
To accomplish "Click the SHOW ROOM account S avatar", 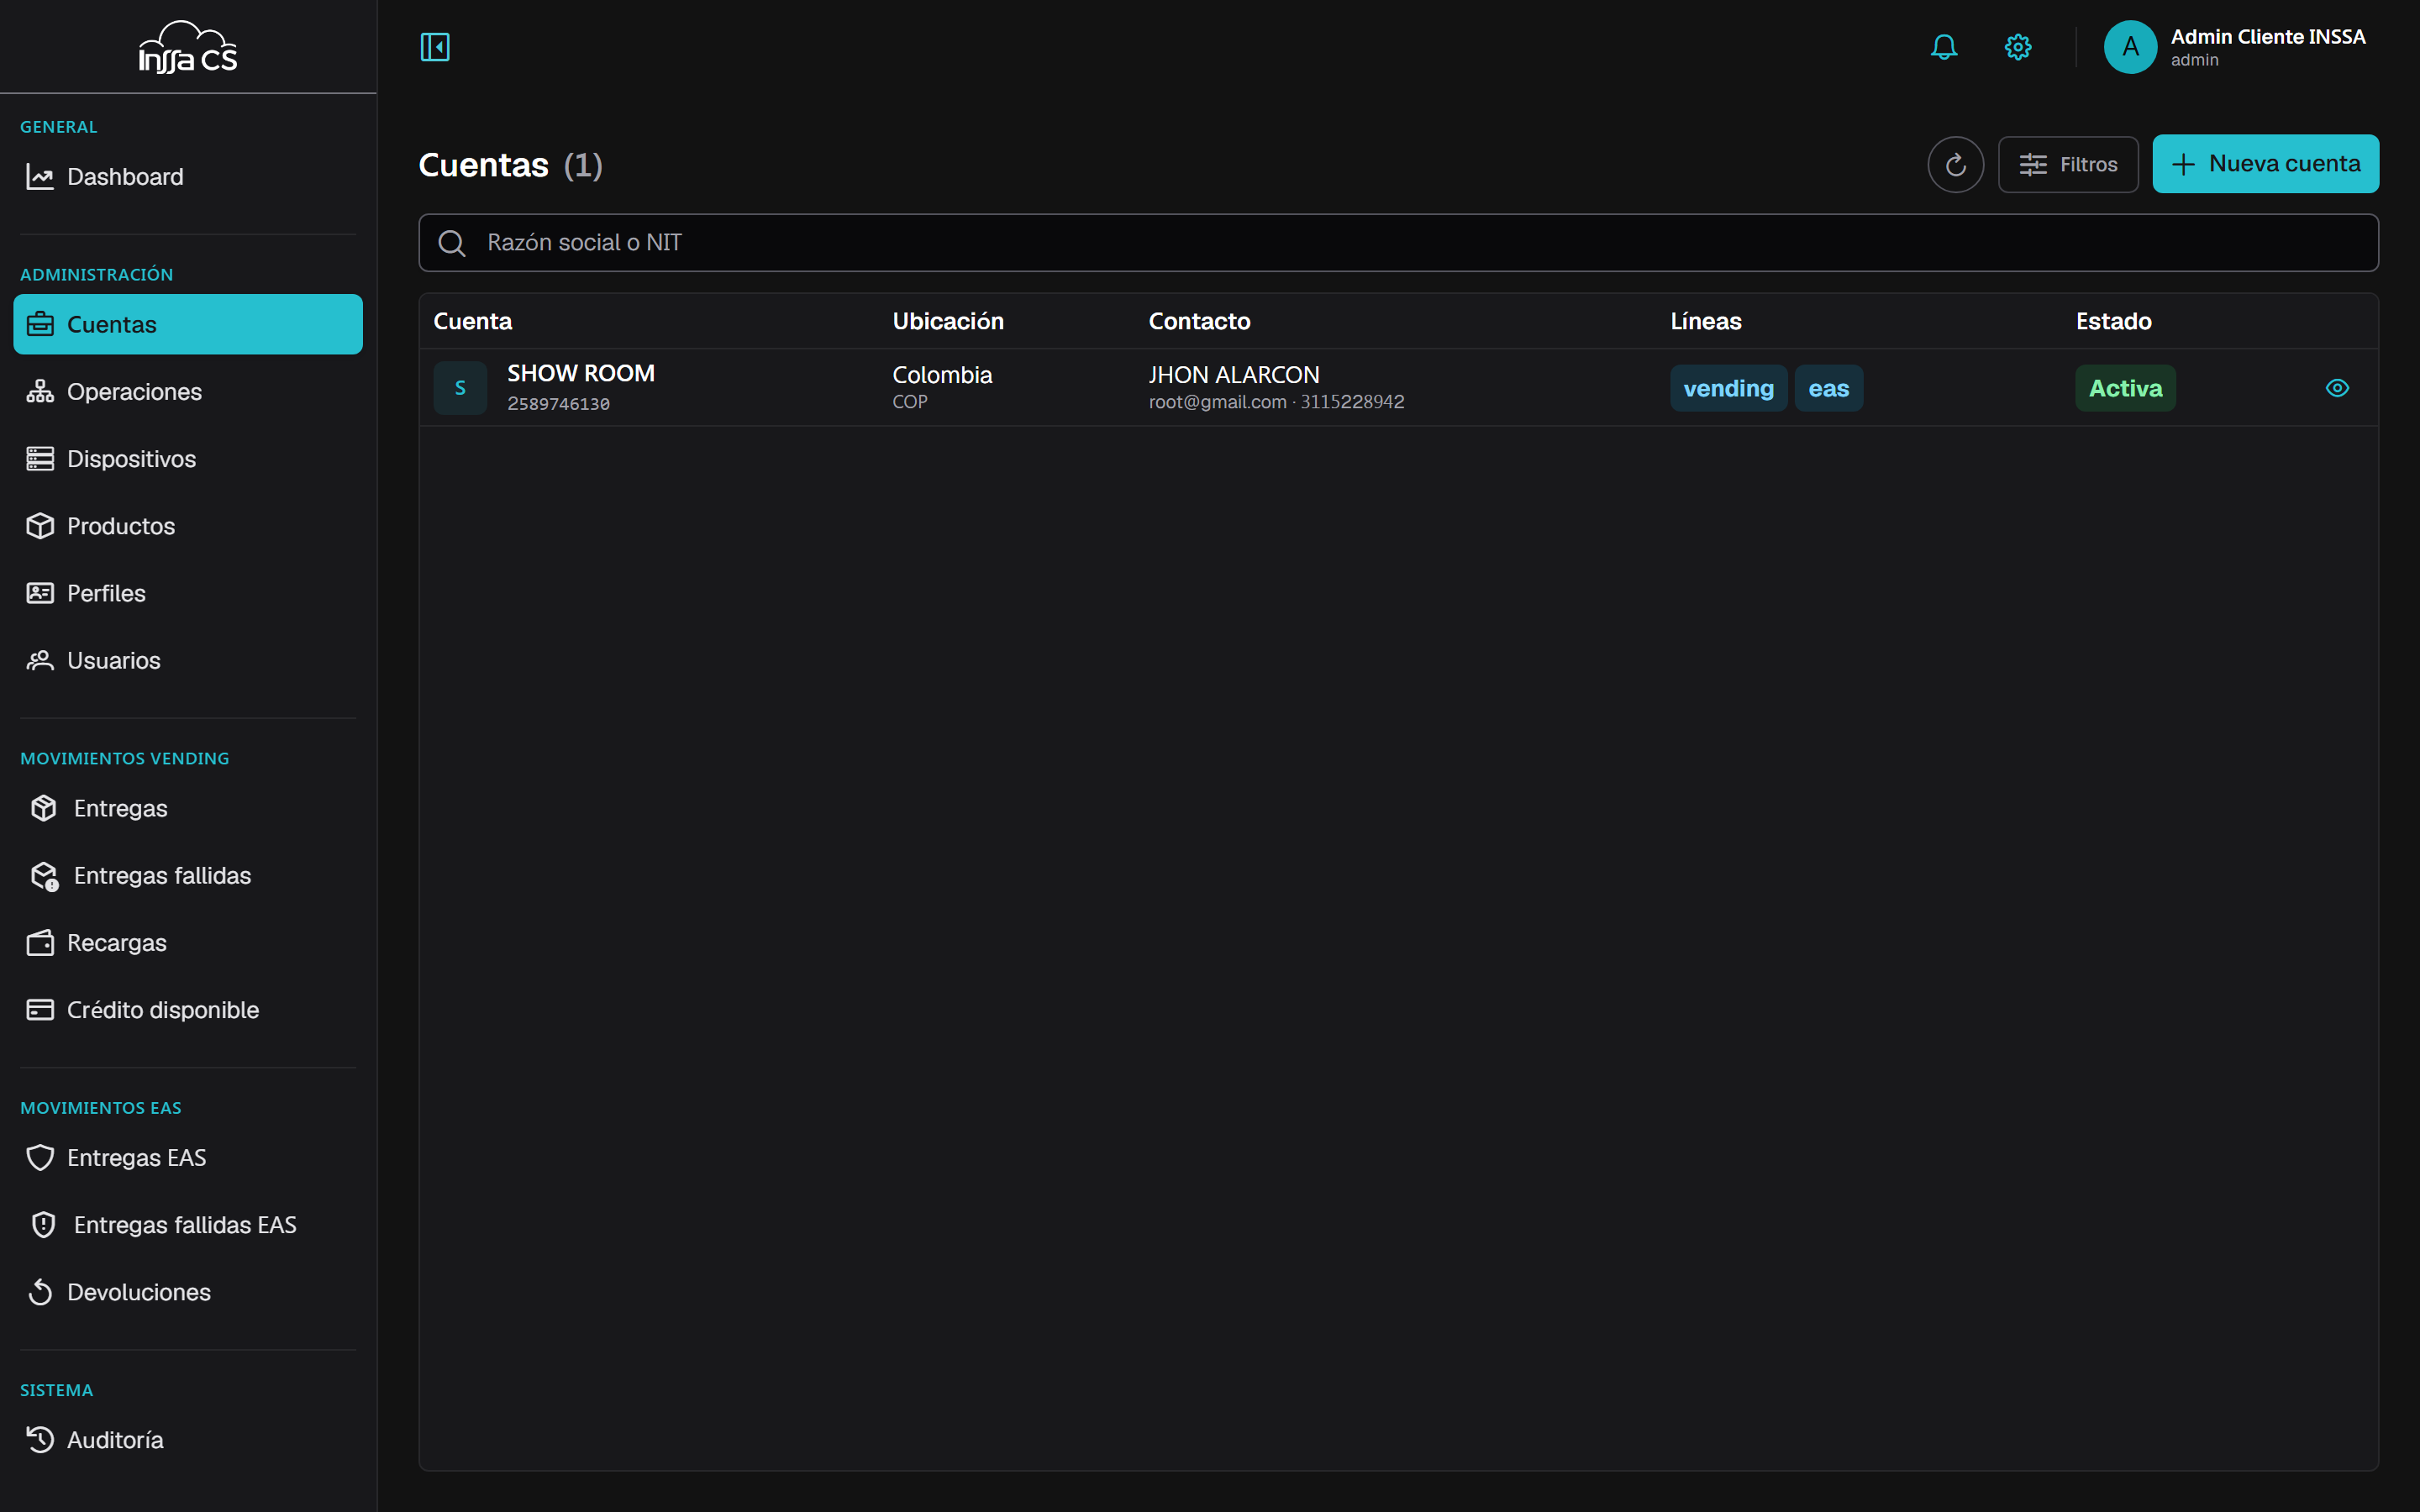I will tap(460, 388).
